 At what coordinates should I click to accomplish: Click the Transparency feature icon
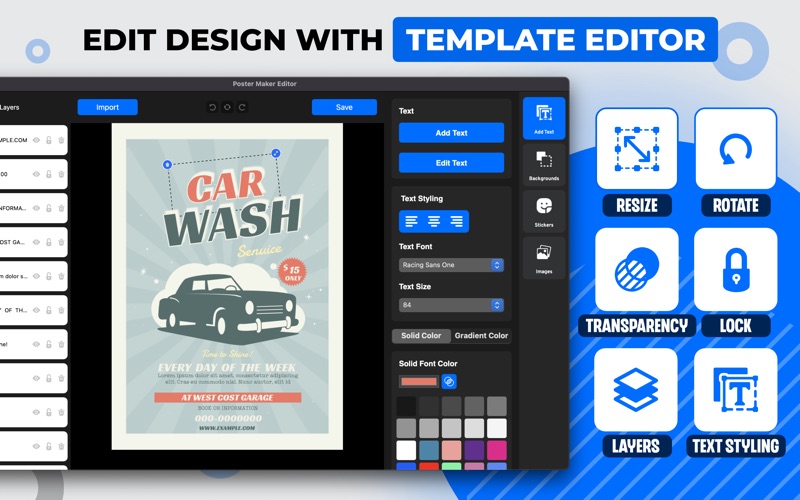coord(637,269)
